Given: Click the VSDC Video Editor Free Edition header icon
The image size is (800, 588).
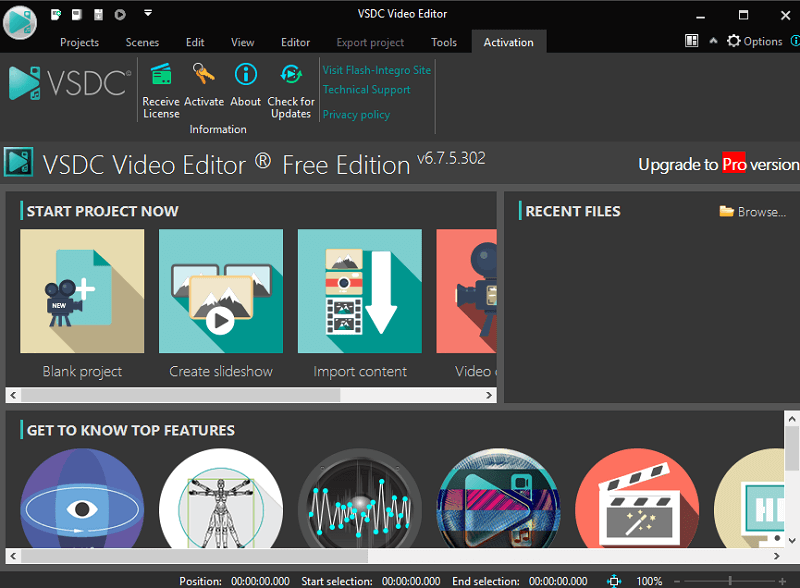Looking at the screenshot, I should click(x=19, y=162).
